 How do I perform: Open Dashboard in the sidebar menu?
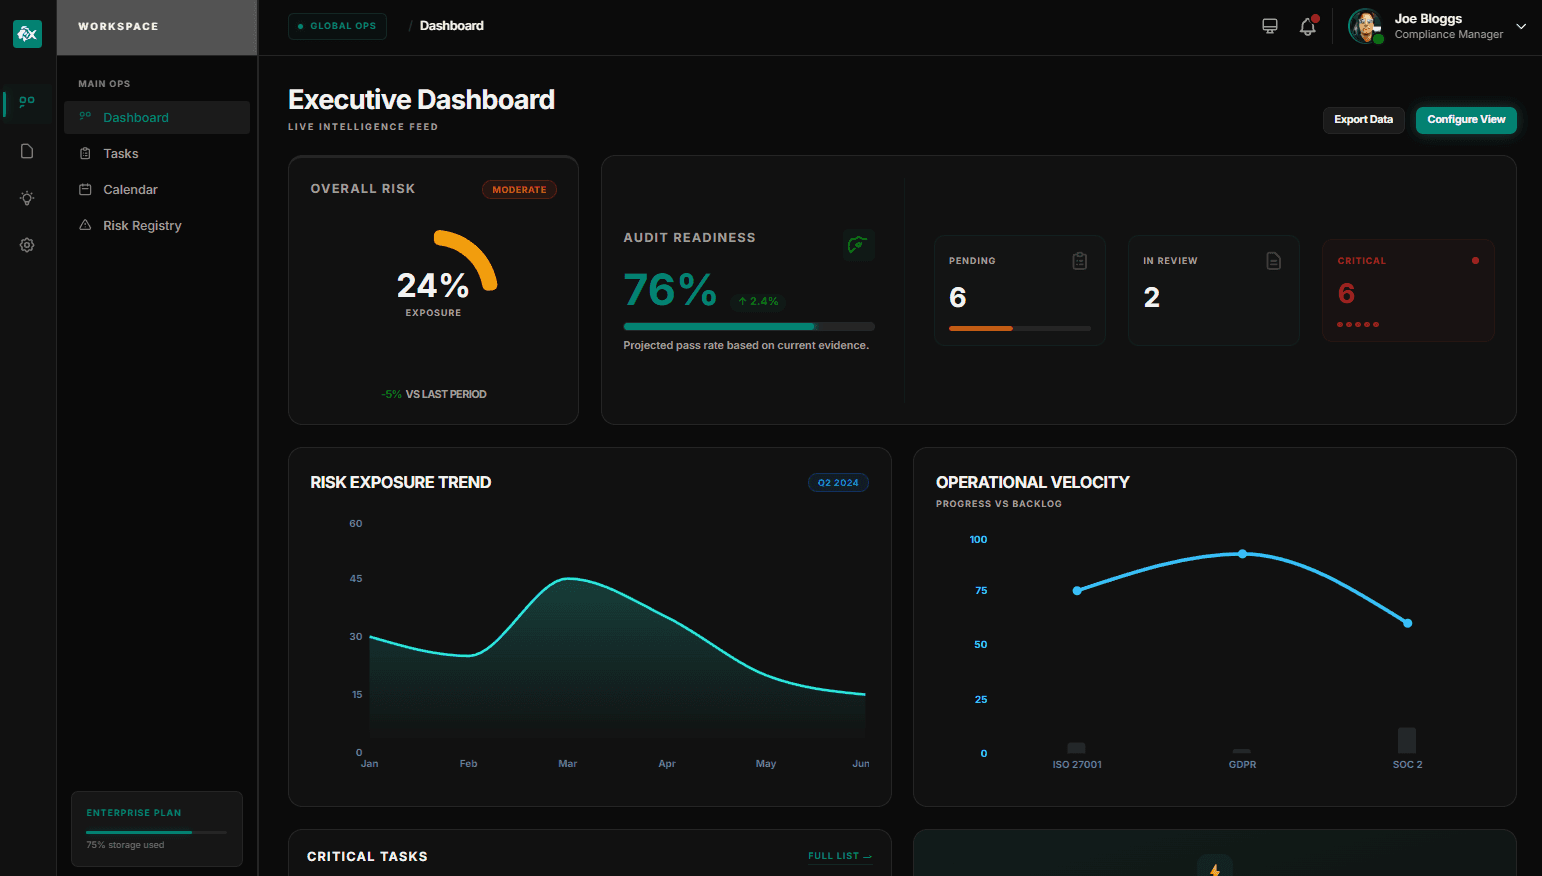pyautogui.click(x=157, y=117)
